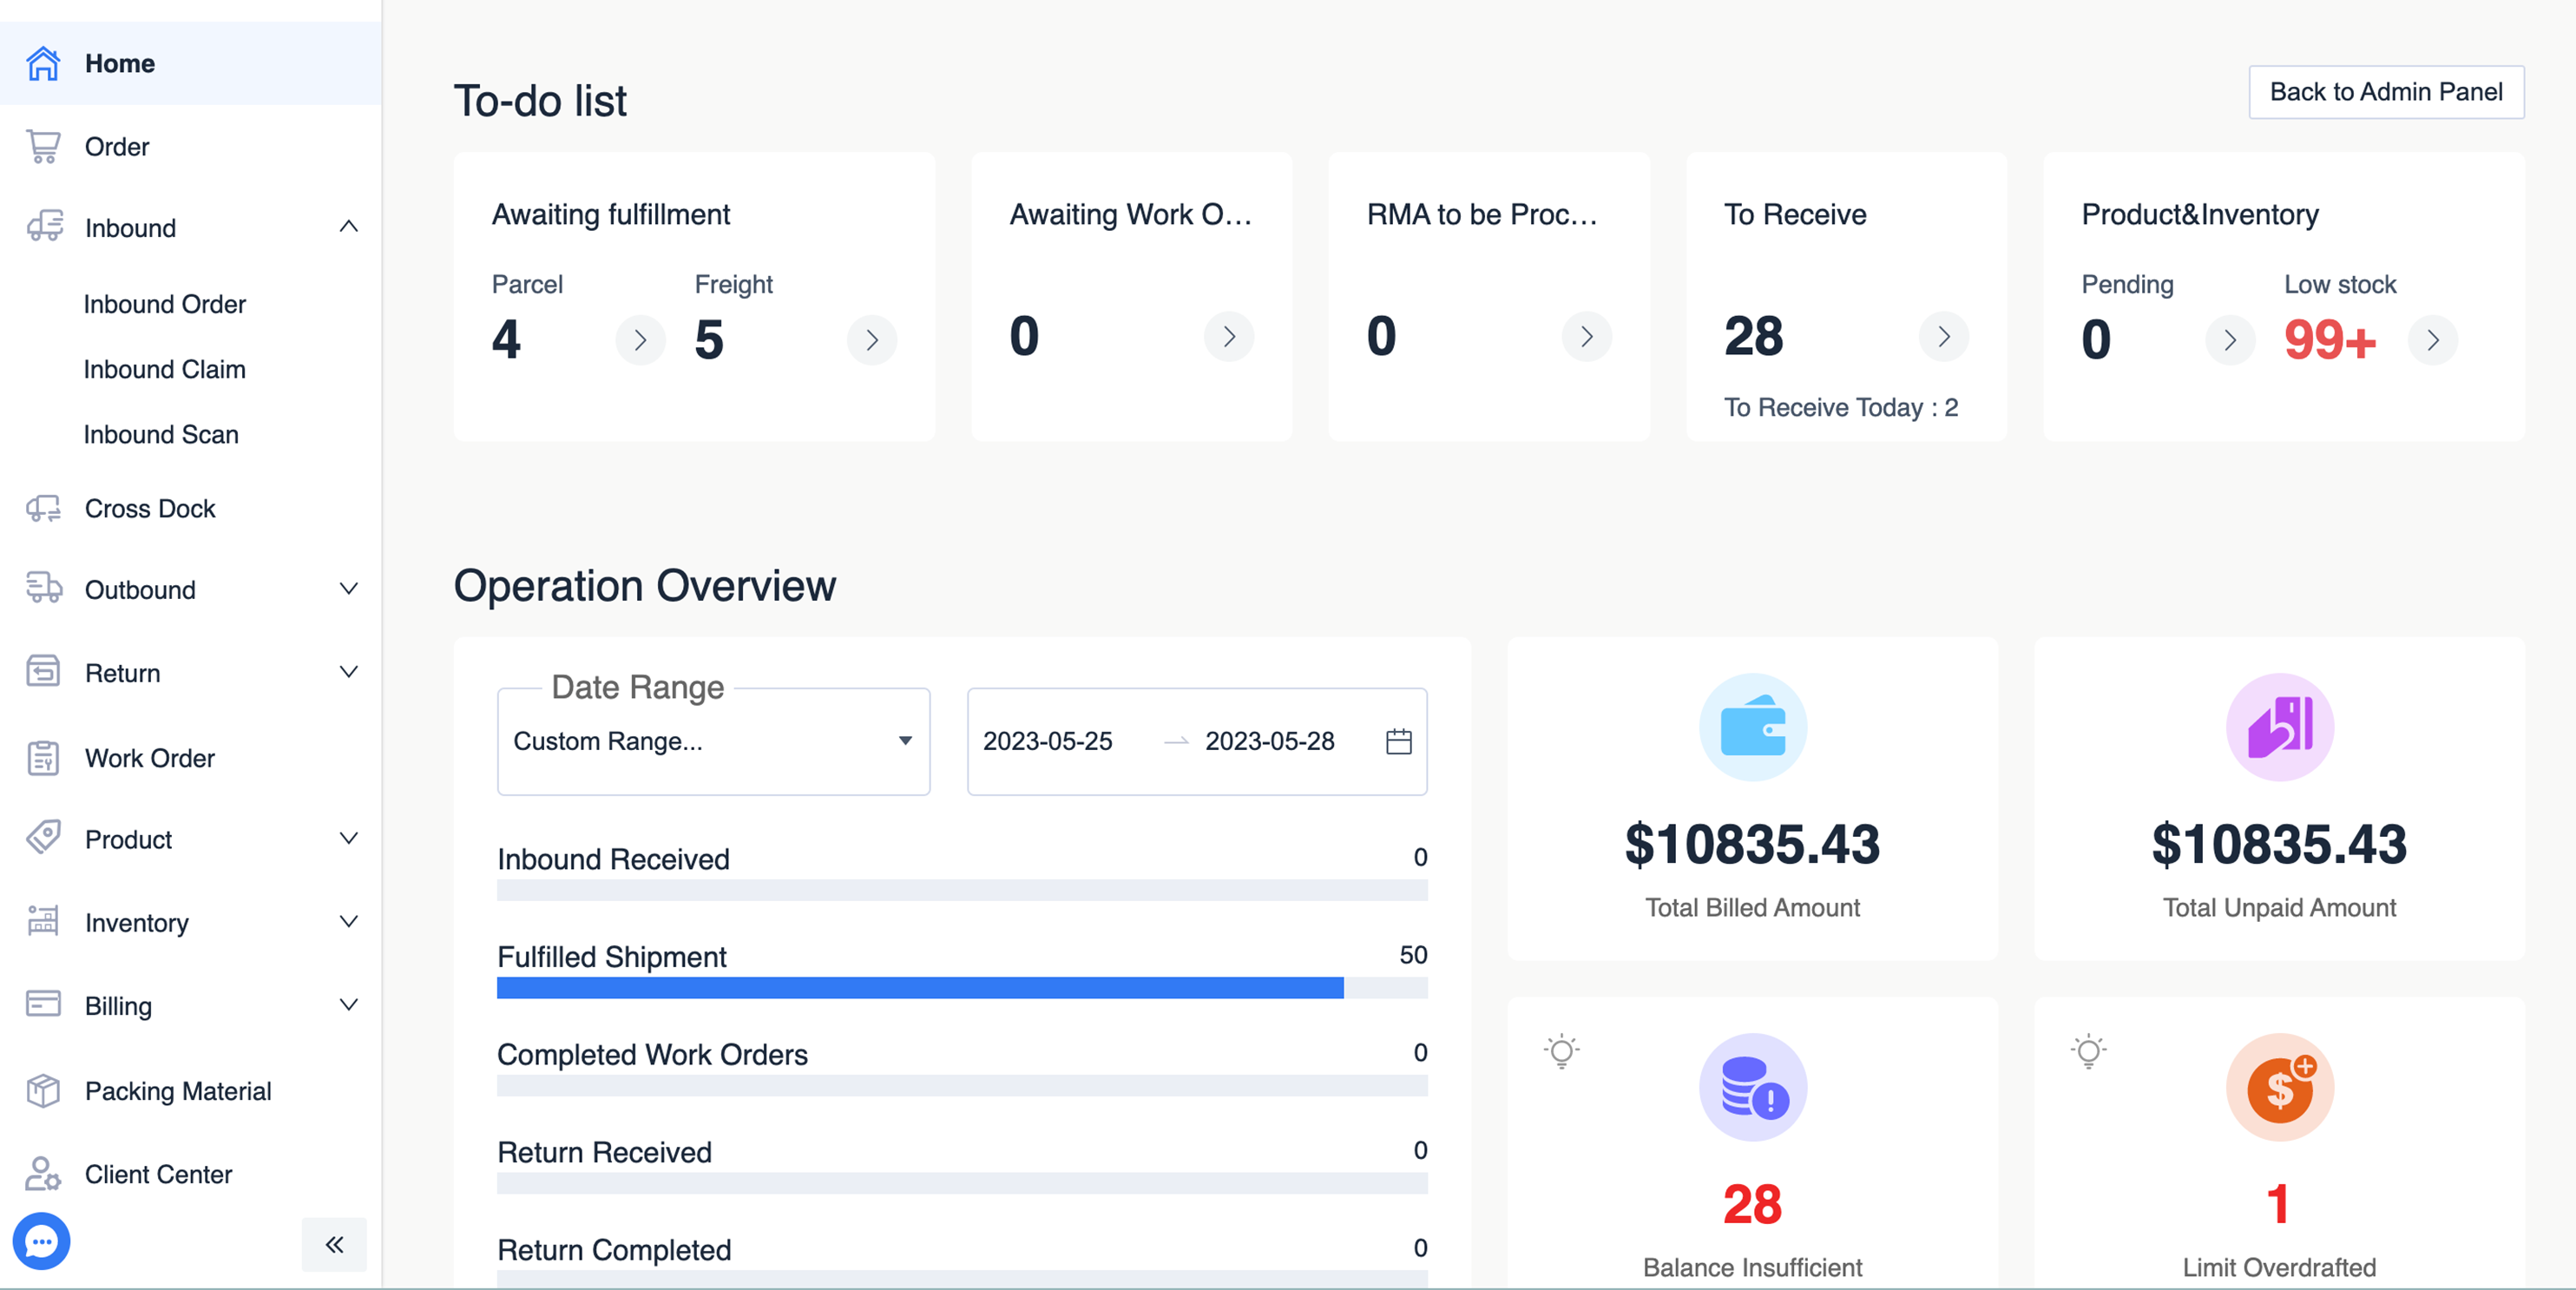Open Parcel awaiting fulfillment arrow

[641, 340]
